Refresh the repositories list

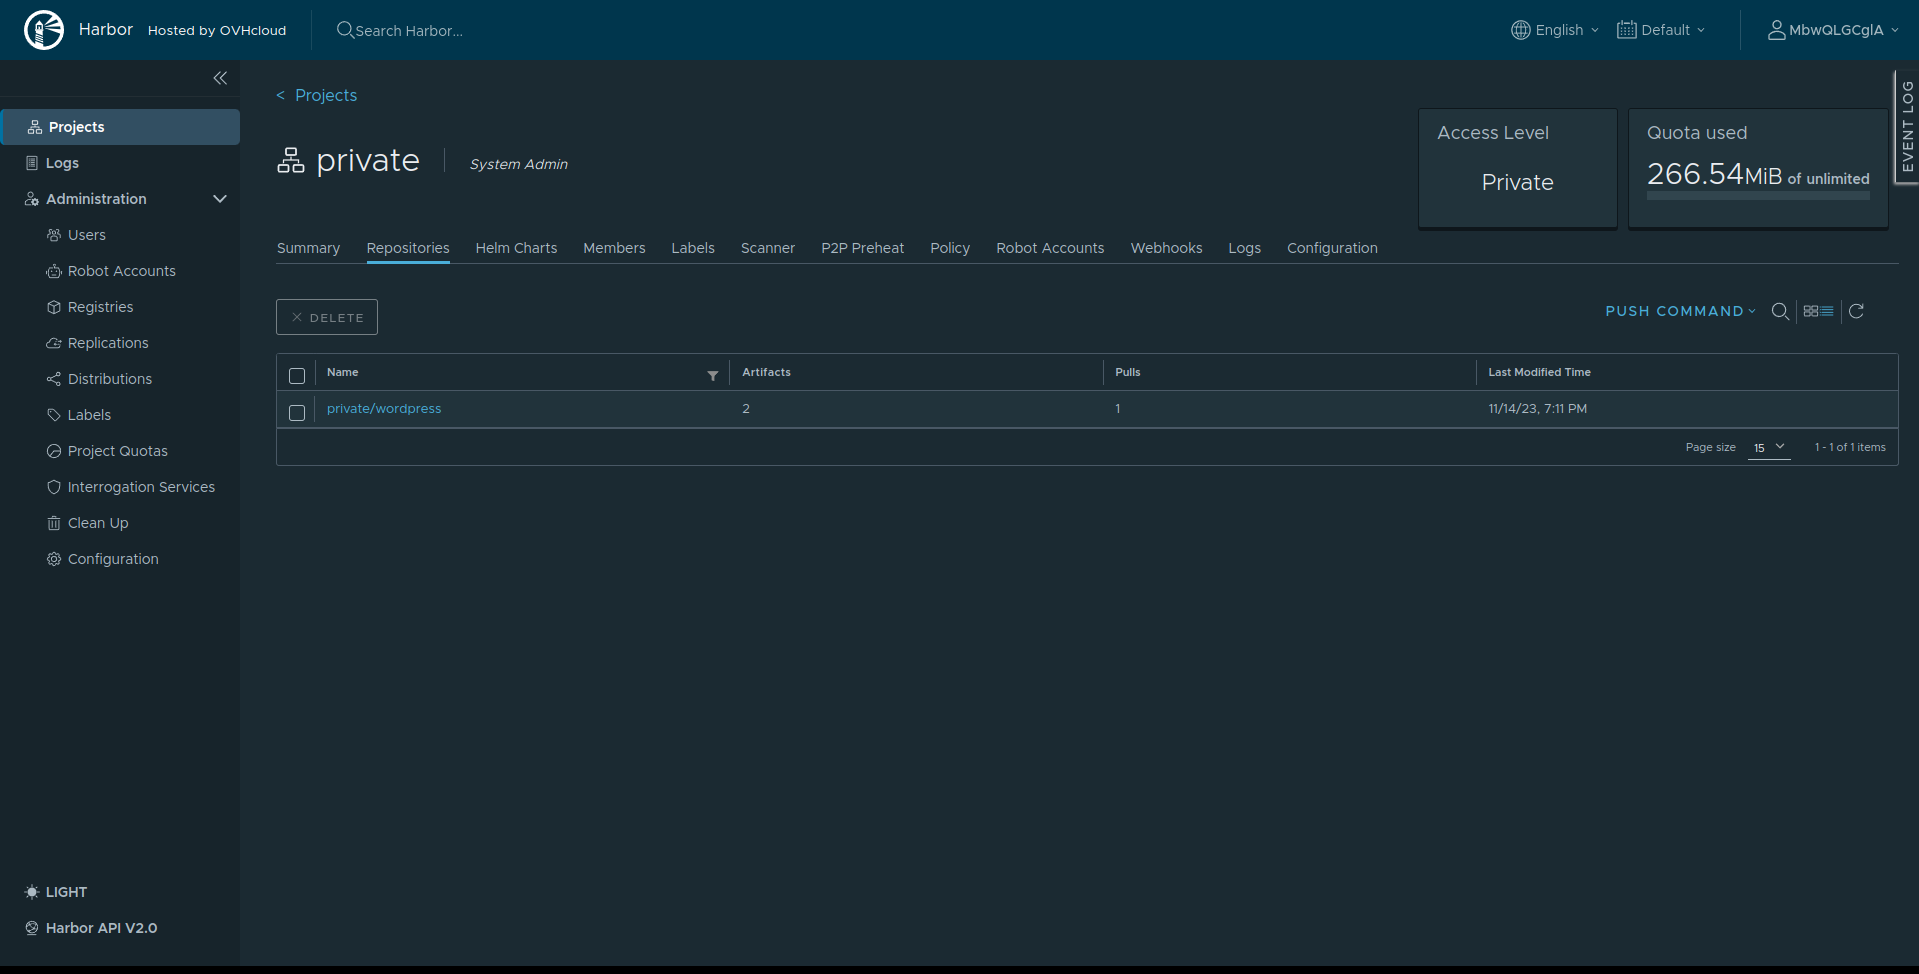coord(1856,311)
